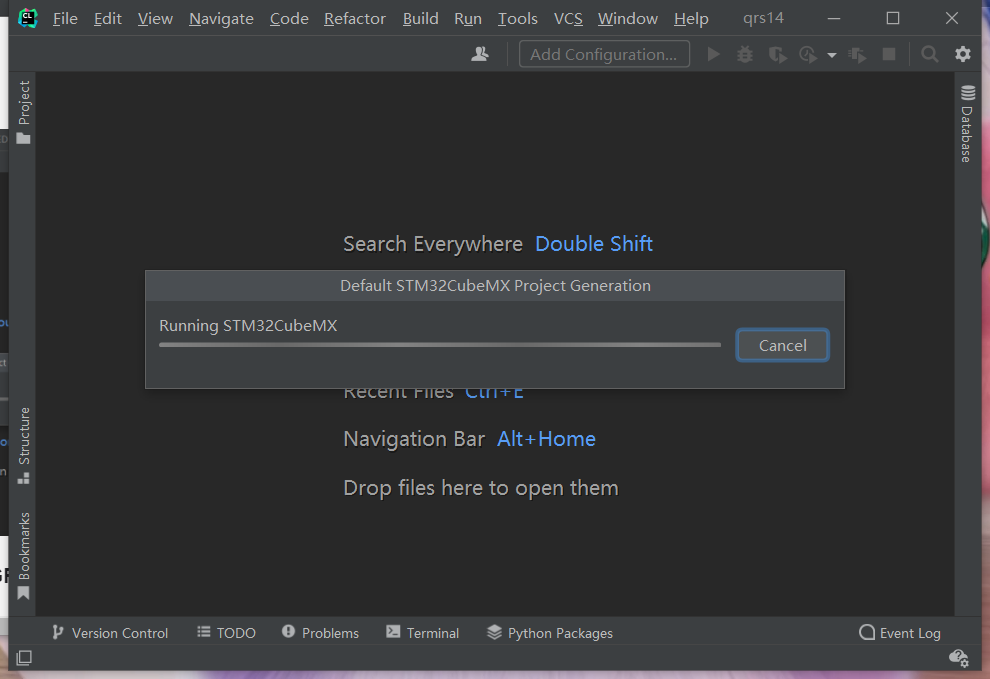
Task: Click the 'Drop files here to open them' text
Action: click(x=481, y=488)
